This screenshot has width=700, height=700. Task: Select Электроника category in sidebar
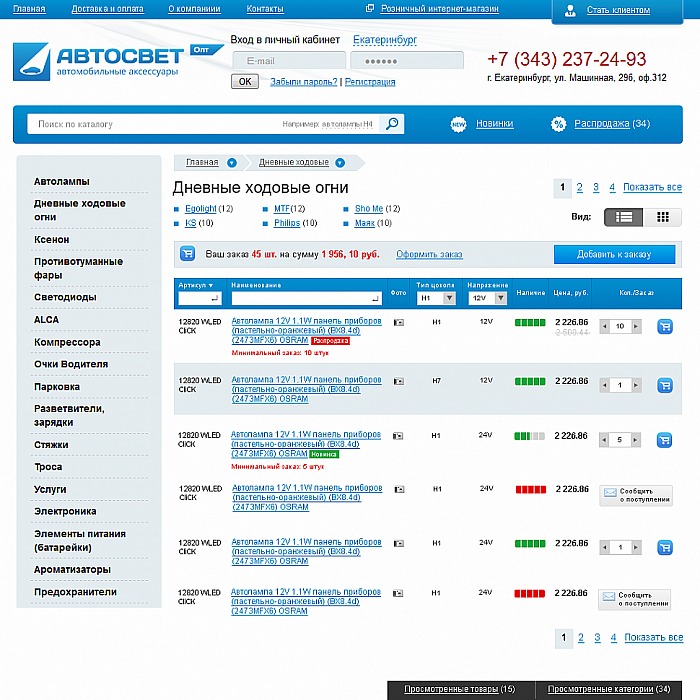pos(65,512)
